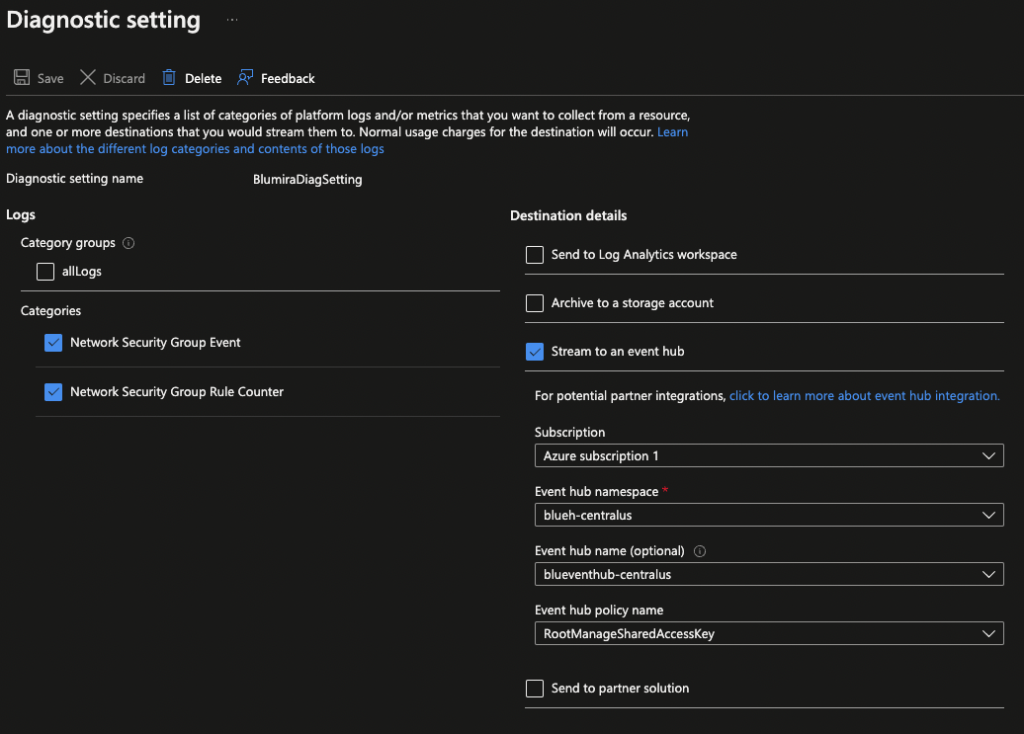Click the Delete trash icon
The height and width of the screenshot is (734, 1024).
(x=170, y=77)
